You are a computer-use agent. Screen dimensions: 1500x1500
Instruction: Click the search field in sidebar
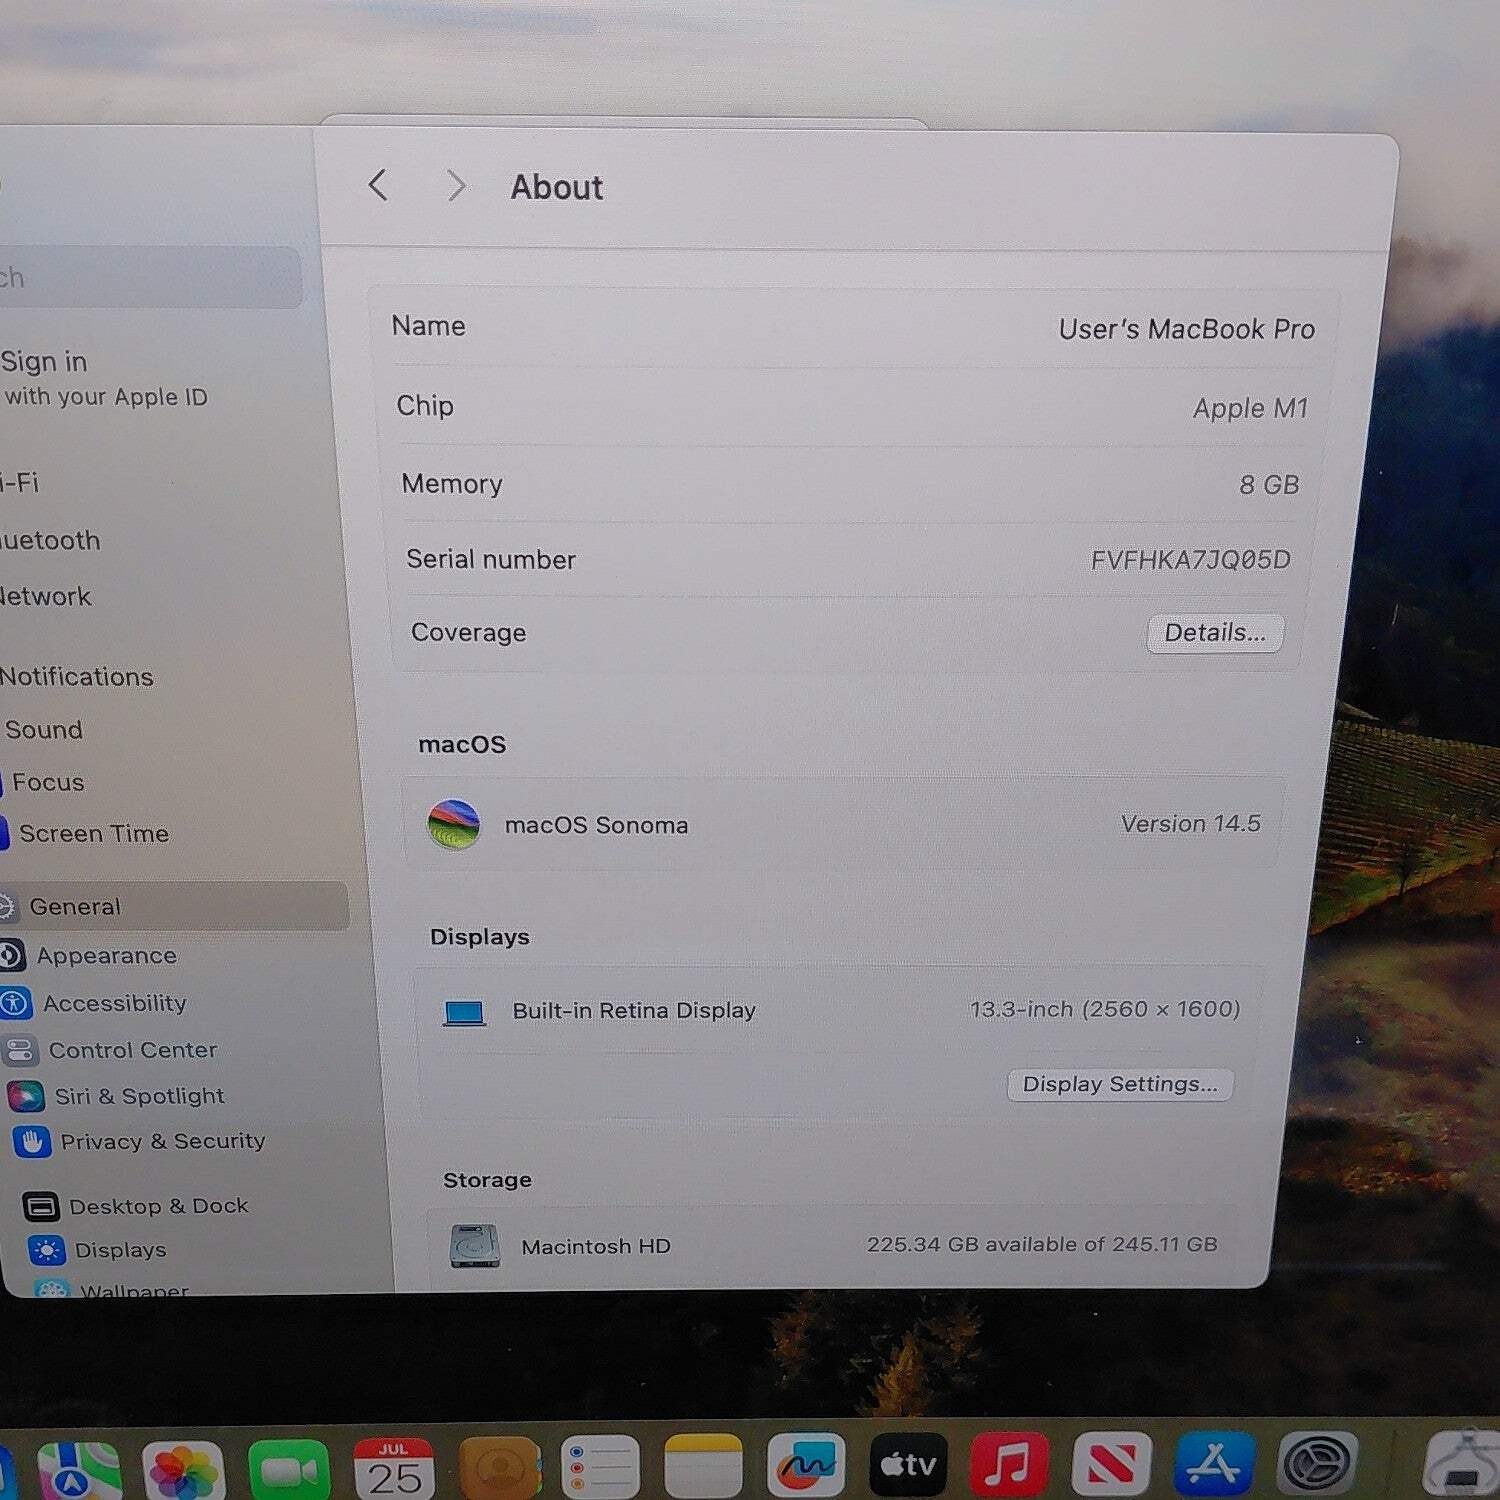click(x=150, y=278)
